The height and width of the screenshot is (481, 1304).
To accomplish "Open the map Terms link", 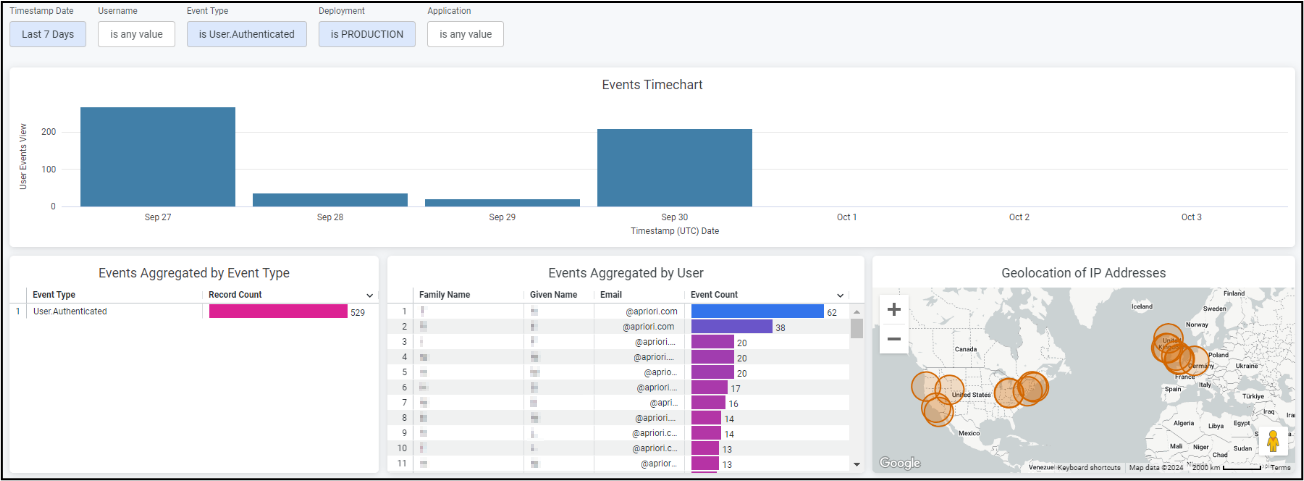I will pos(1280,467).
